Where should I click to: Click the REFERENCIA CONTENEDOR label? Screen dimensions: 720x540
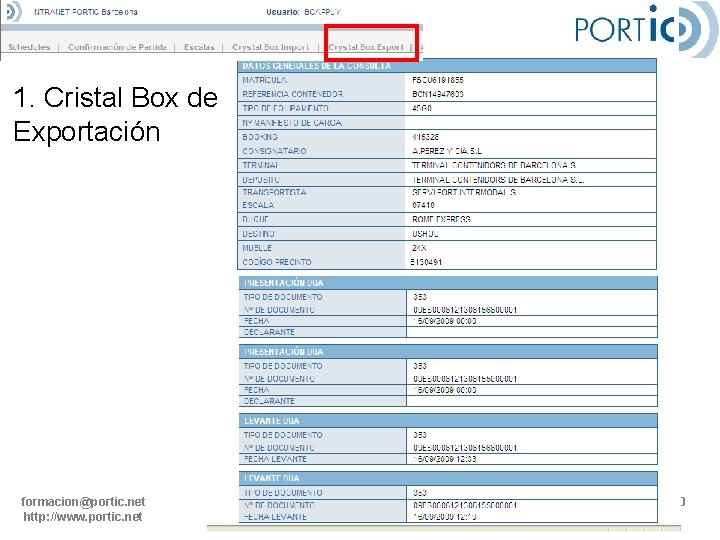click(292, 94)
